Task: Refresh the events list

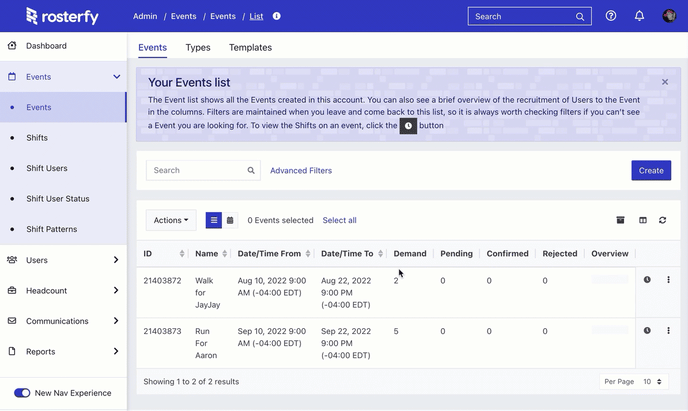Action: pyautogui.click(x=663, y=220)
